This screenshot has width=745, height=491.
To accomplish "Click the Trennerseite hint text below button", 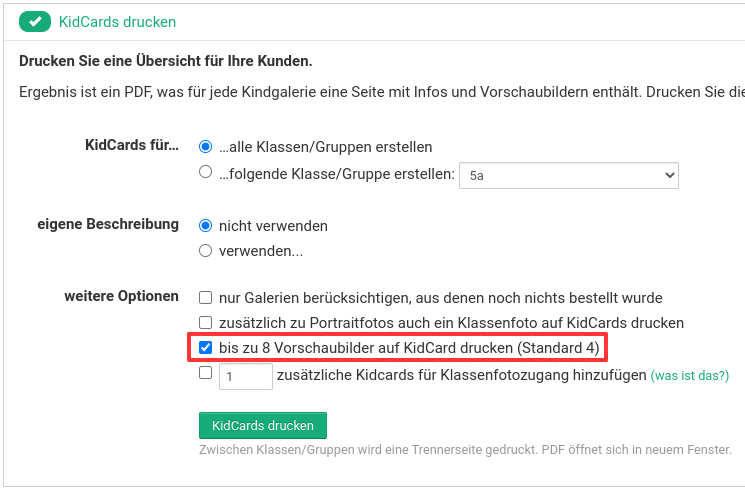I will pos(465,449).
